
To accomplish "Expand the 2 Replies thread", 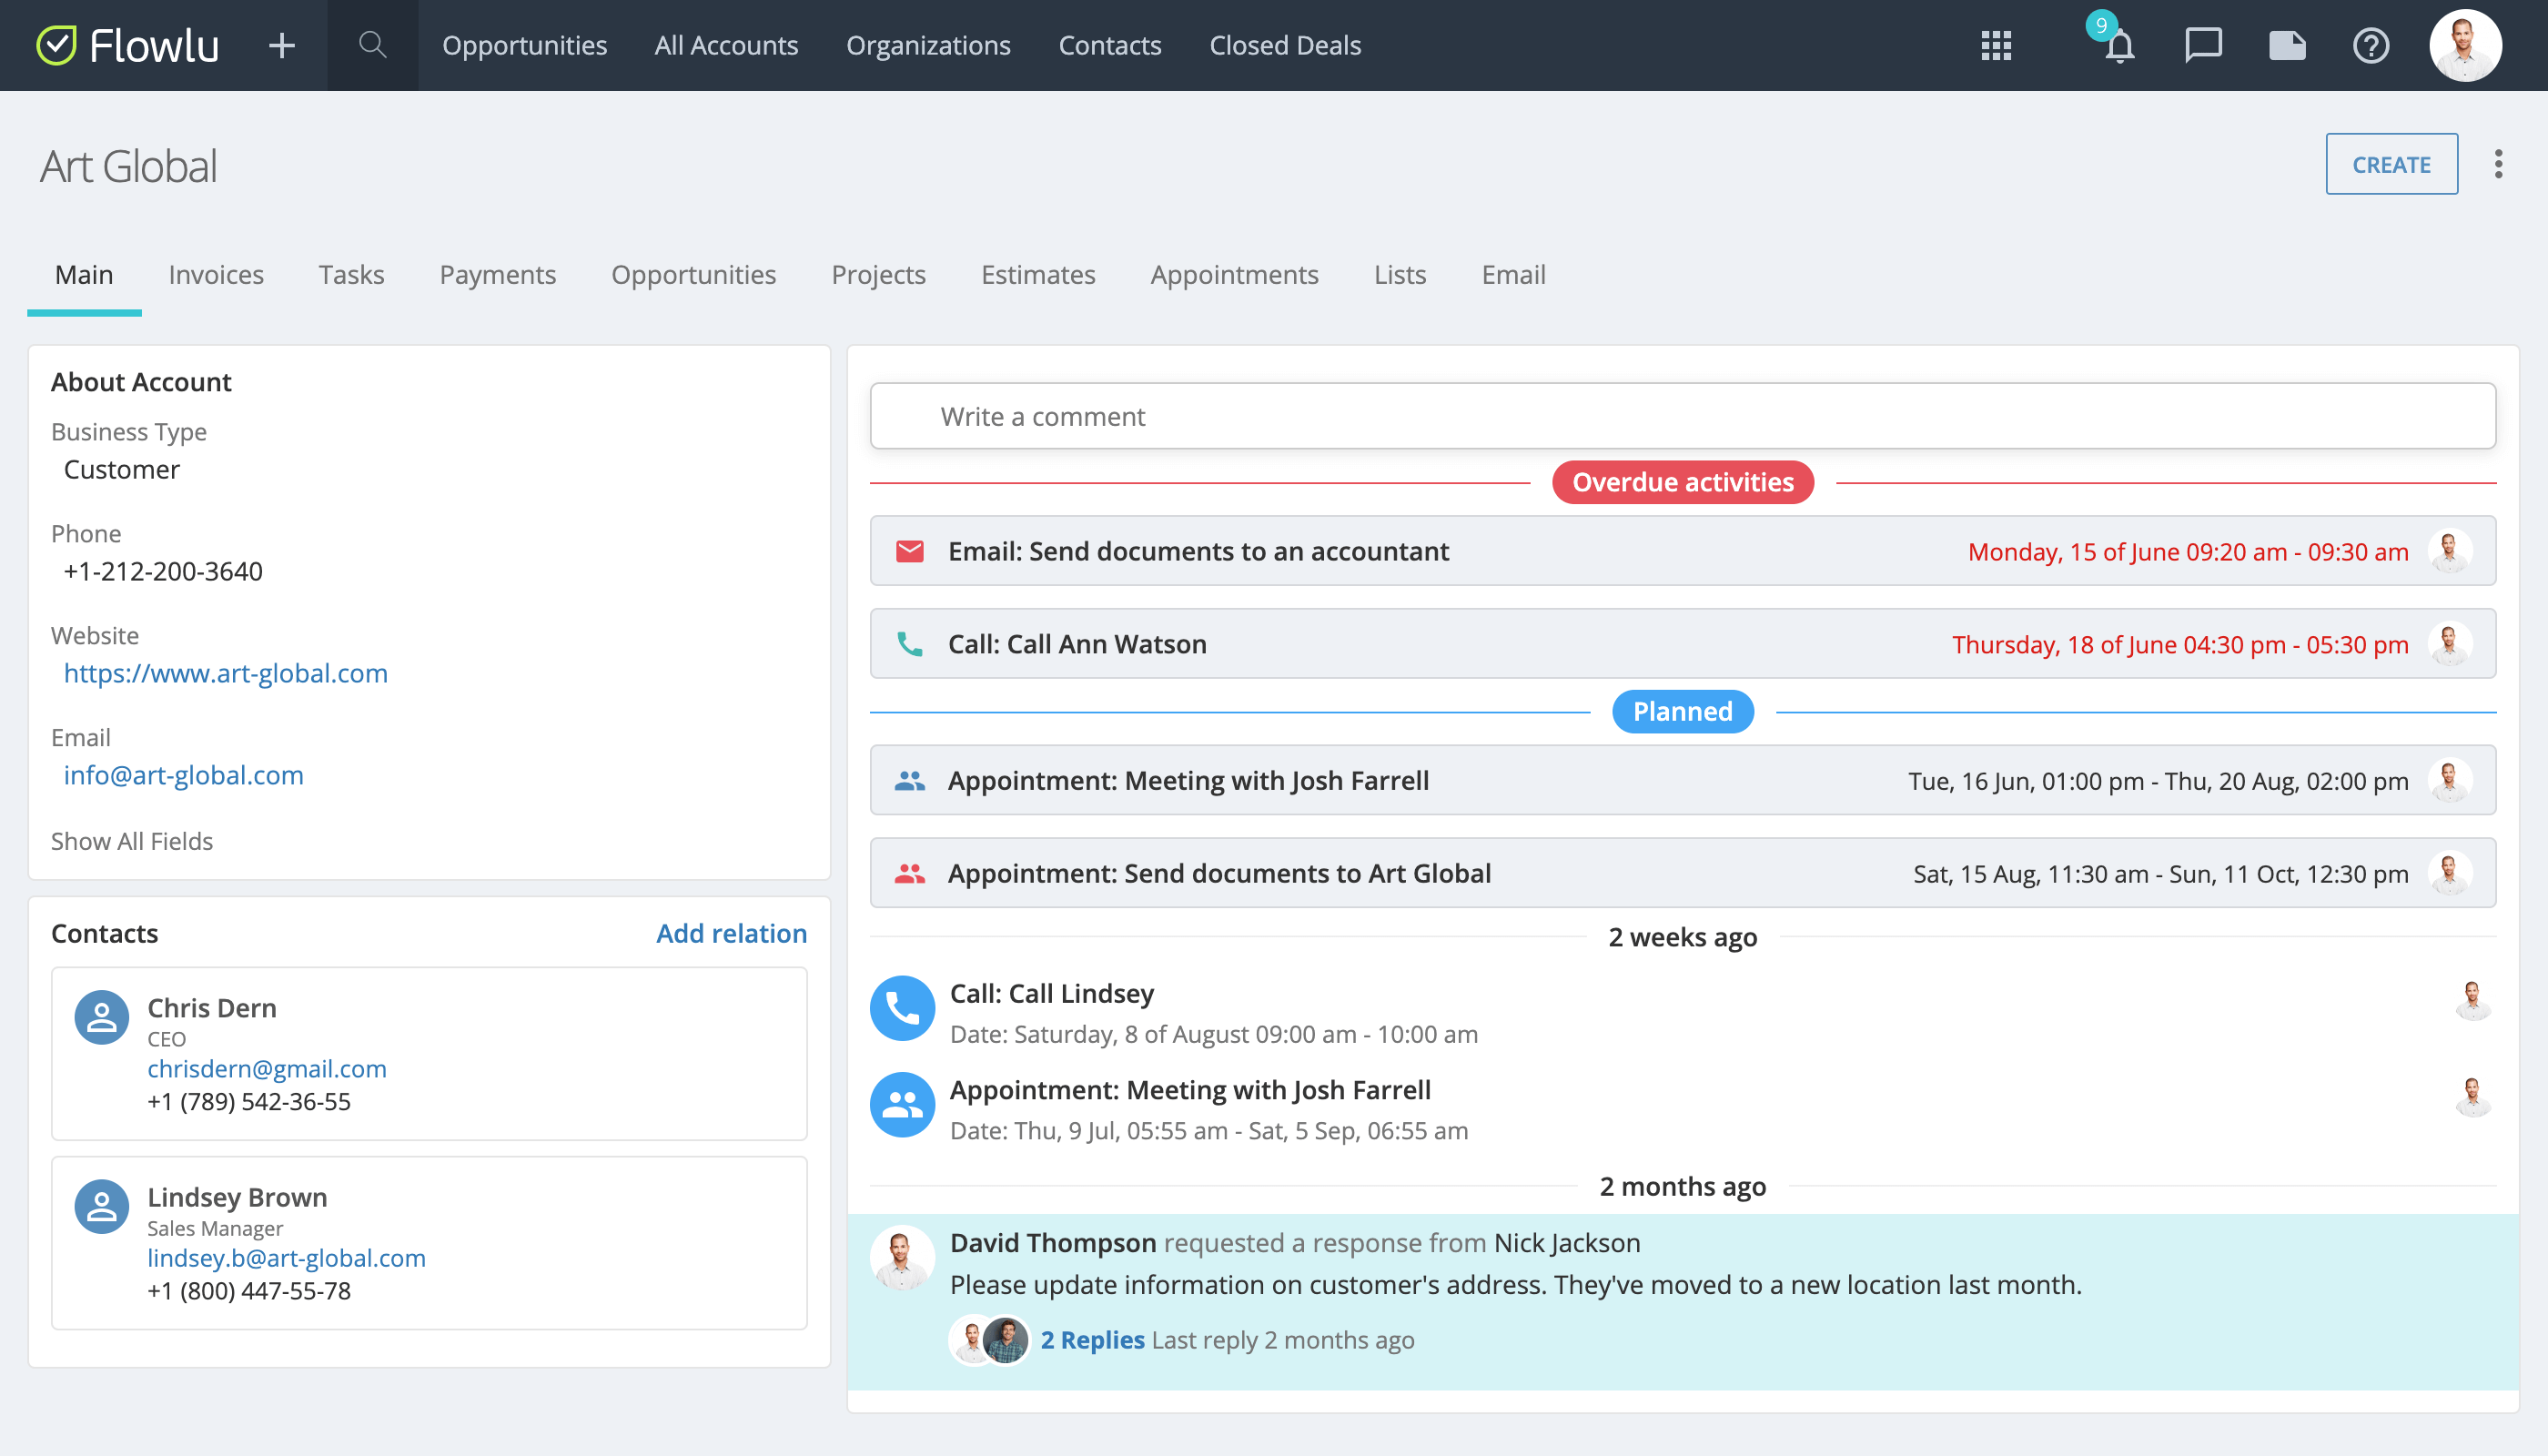I will 1092,1339.
